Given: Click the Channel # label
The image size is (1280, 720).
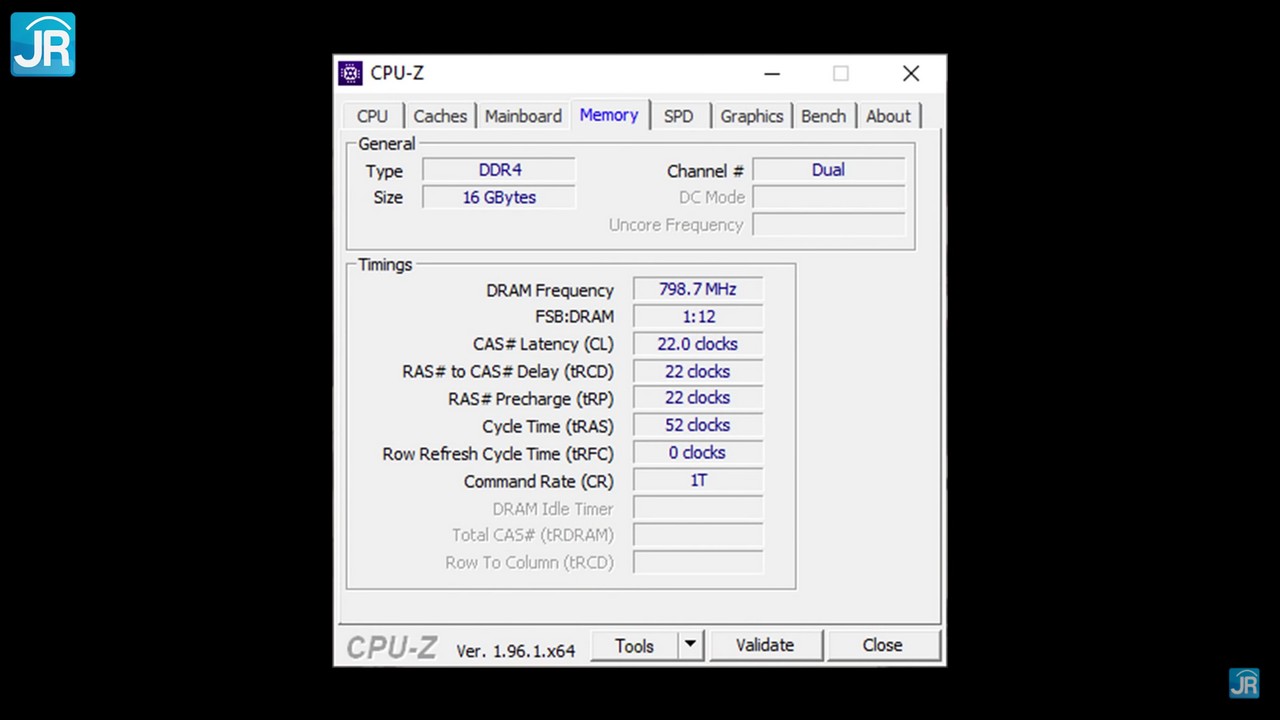Looking at the screenshot, I should coord(706,171).
